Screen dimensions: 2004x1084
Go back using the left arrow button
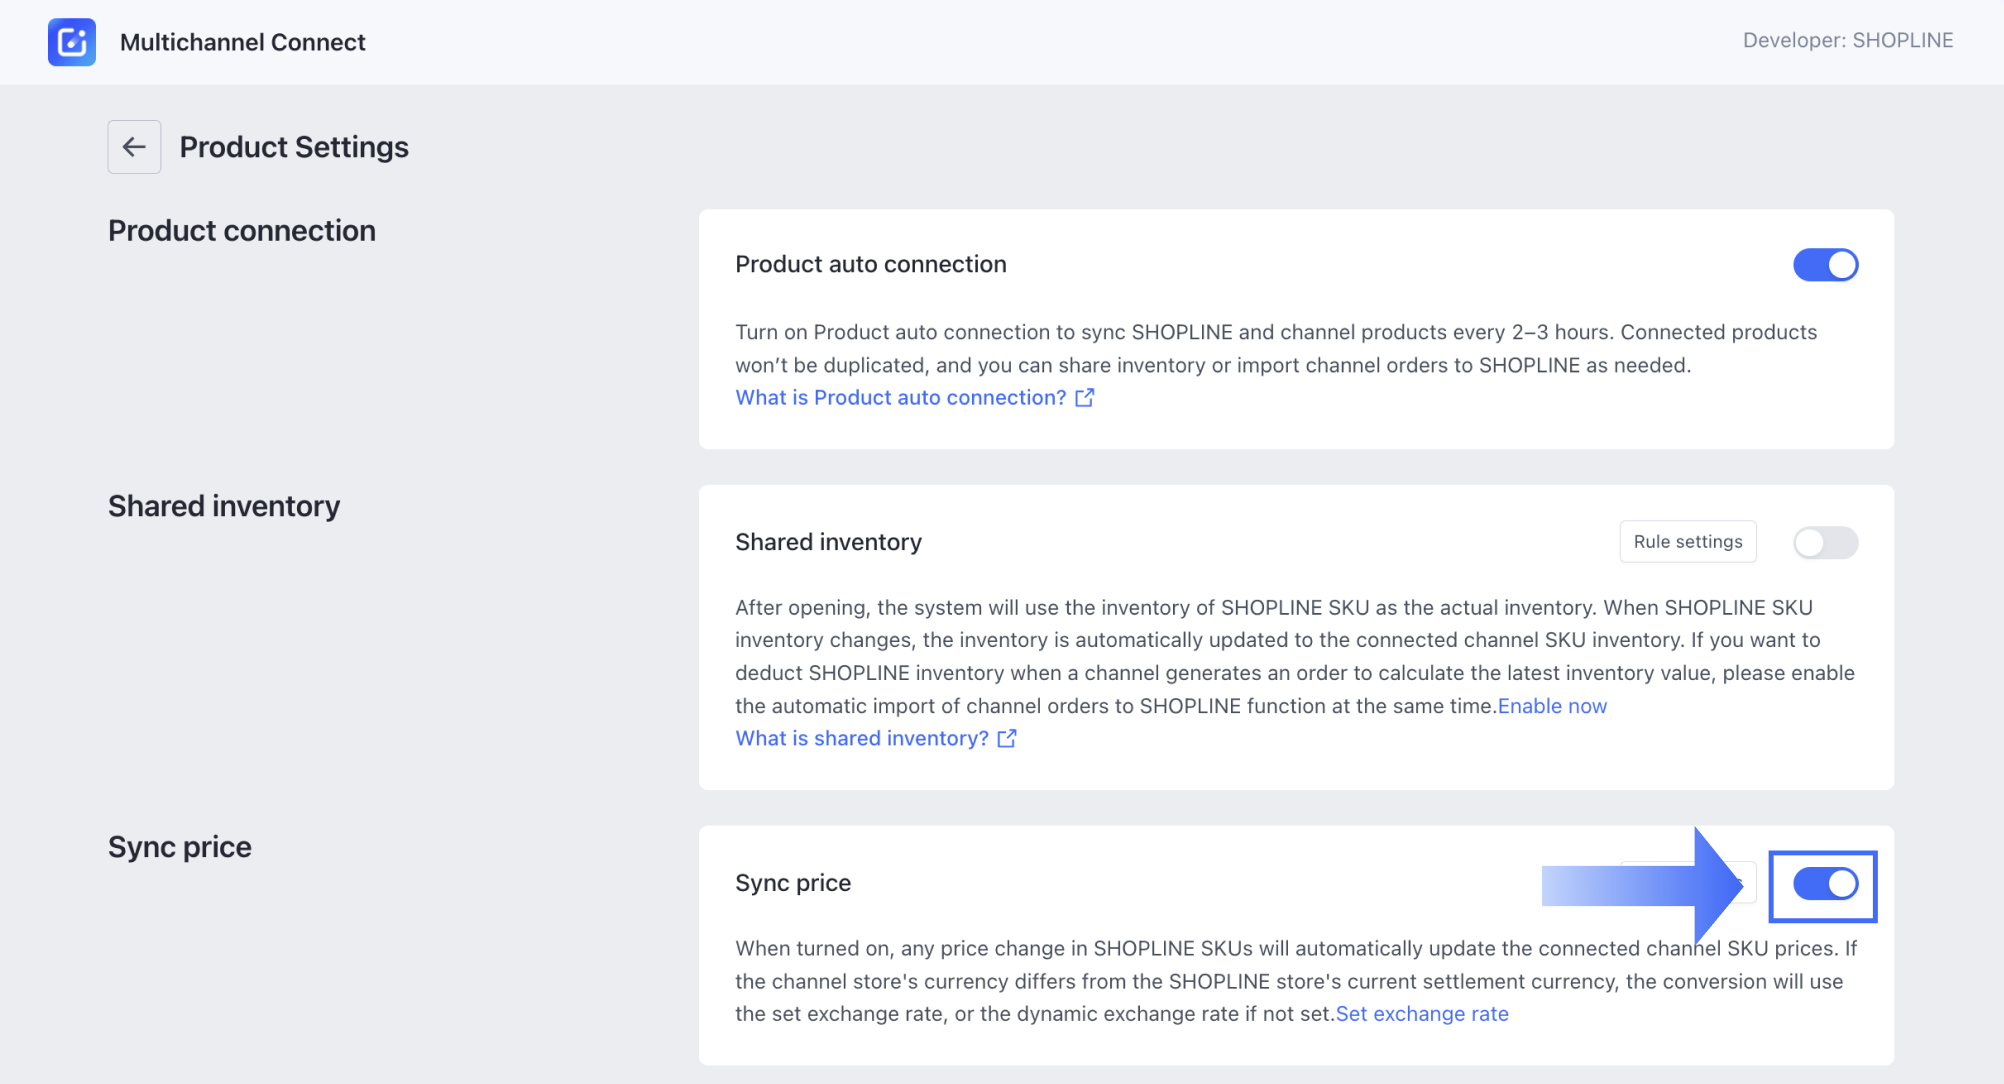click(134, 147)
